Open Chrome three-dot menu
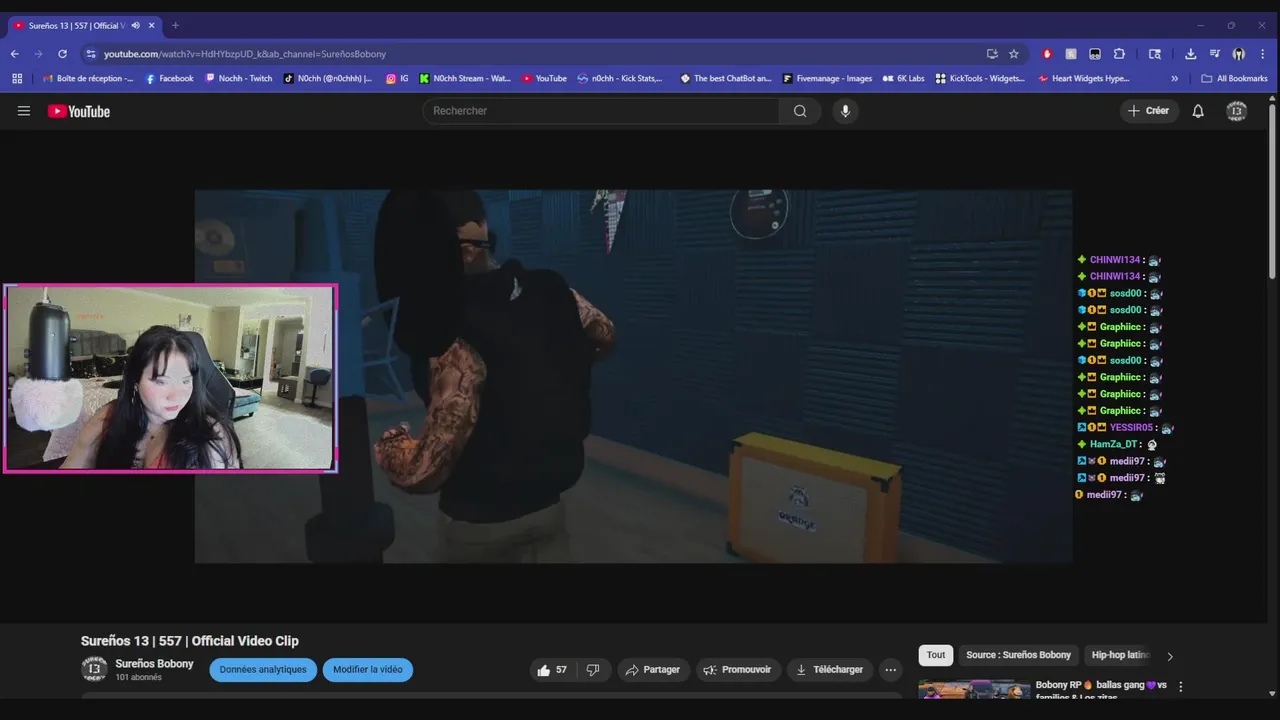 (x=1263, y=54)
